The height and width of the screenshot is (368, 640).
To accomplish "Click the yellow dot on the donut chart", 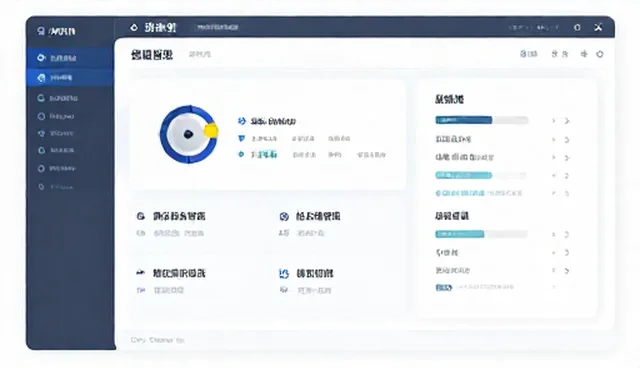I will [211, 131].
